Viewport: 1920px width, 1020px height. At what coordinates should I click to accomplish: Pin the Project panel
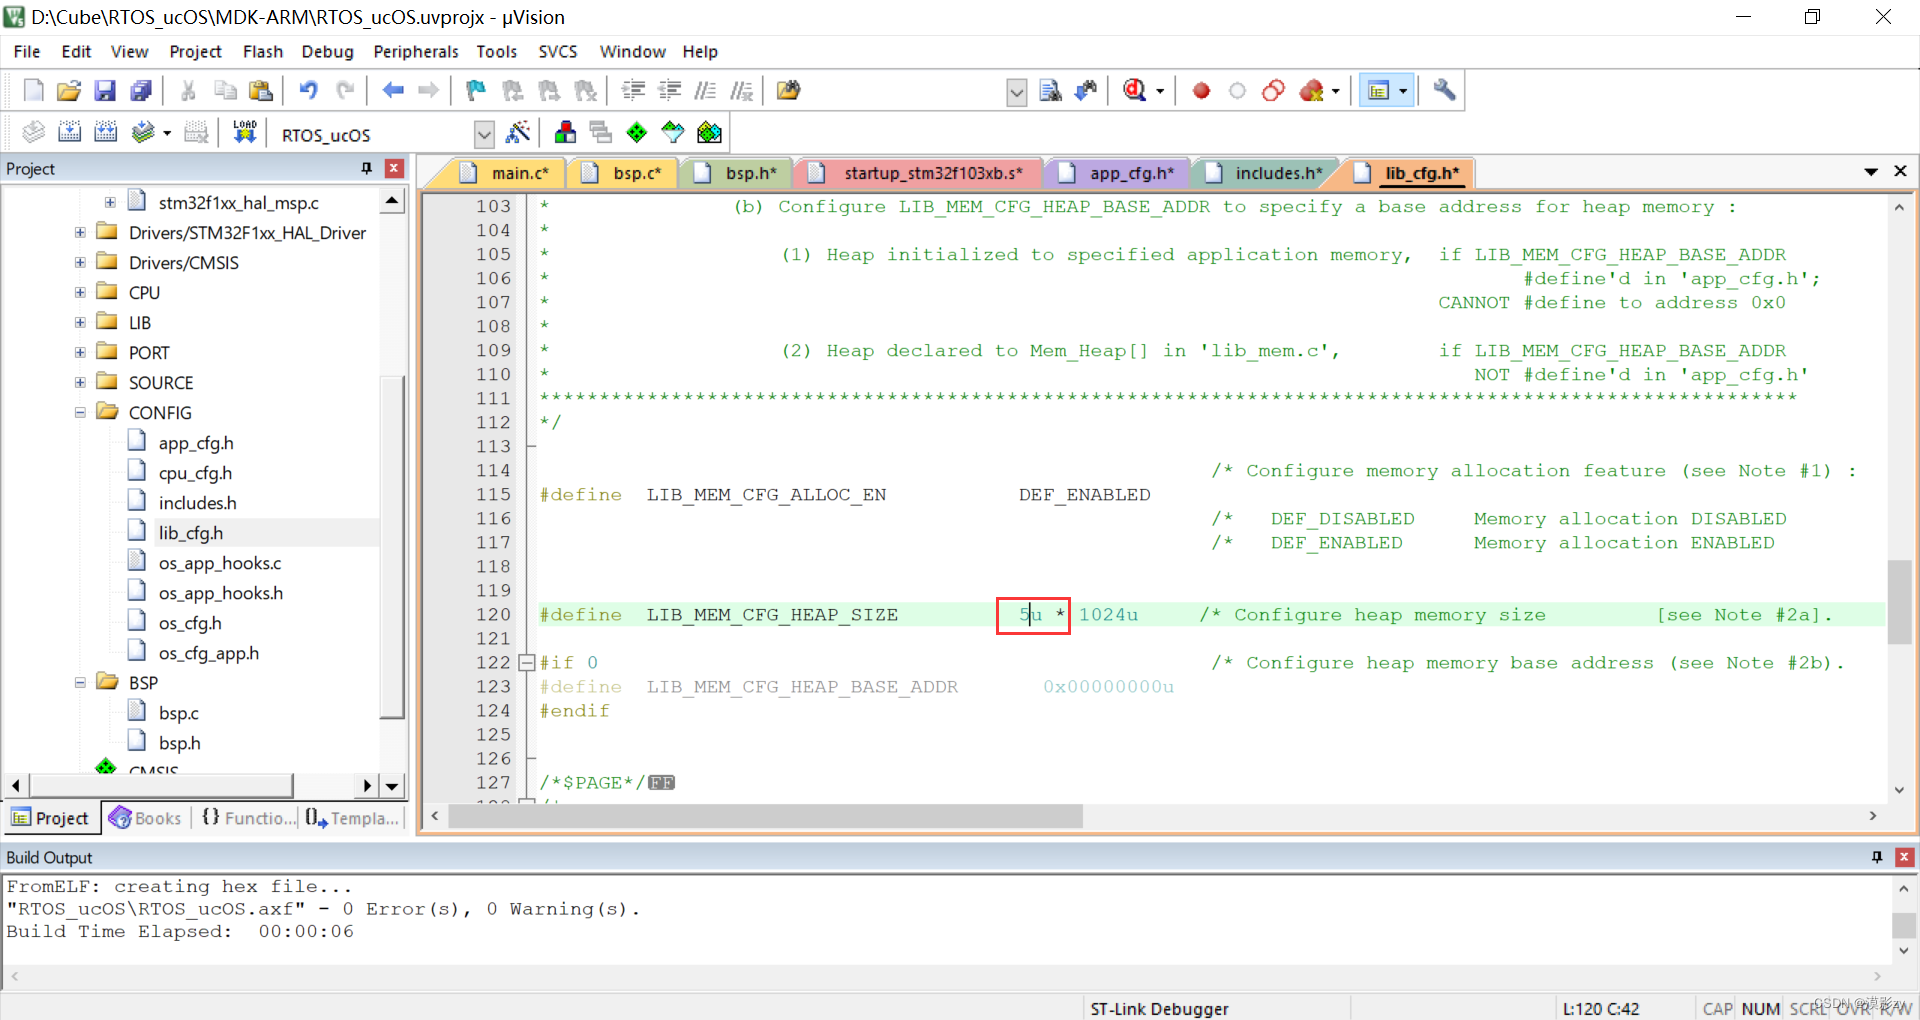[x=367, y=168]
